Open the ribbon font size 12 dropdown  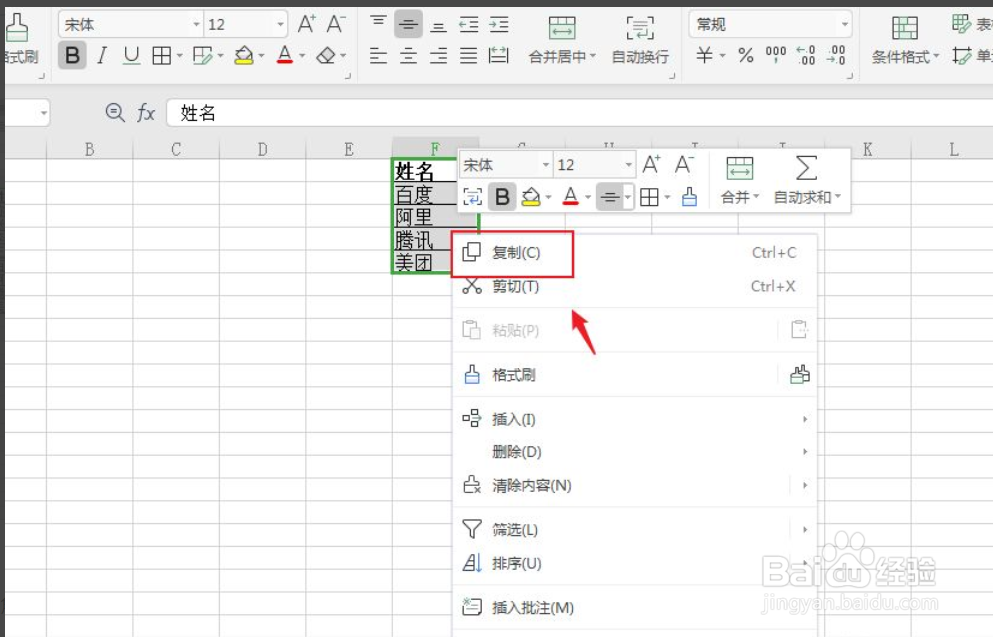(x=280, y=25)
